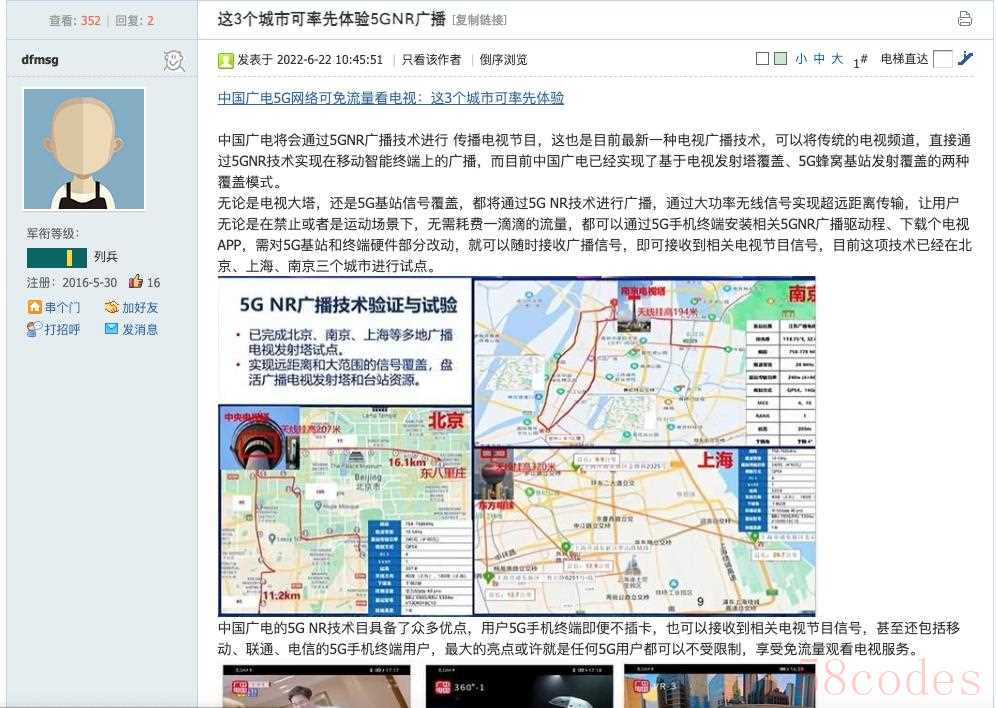
Task: Click the reply count 2
Action: pos(151,20)
